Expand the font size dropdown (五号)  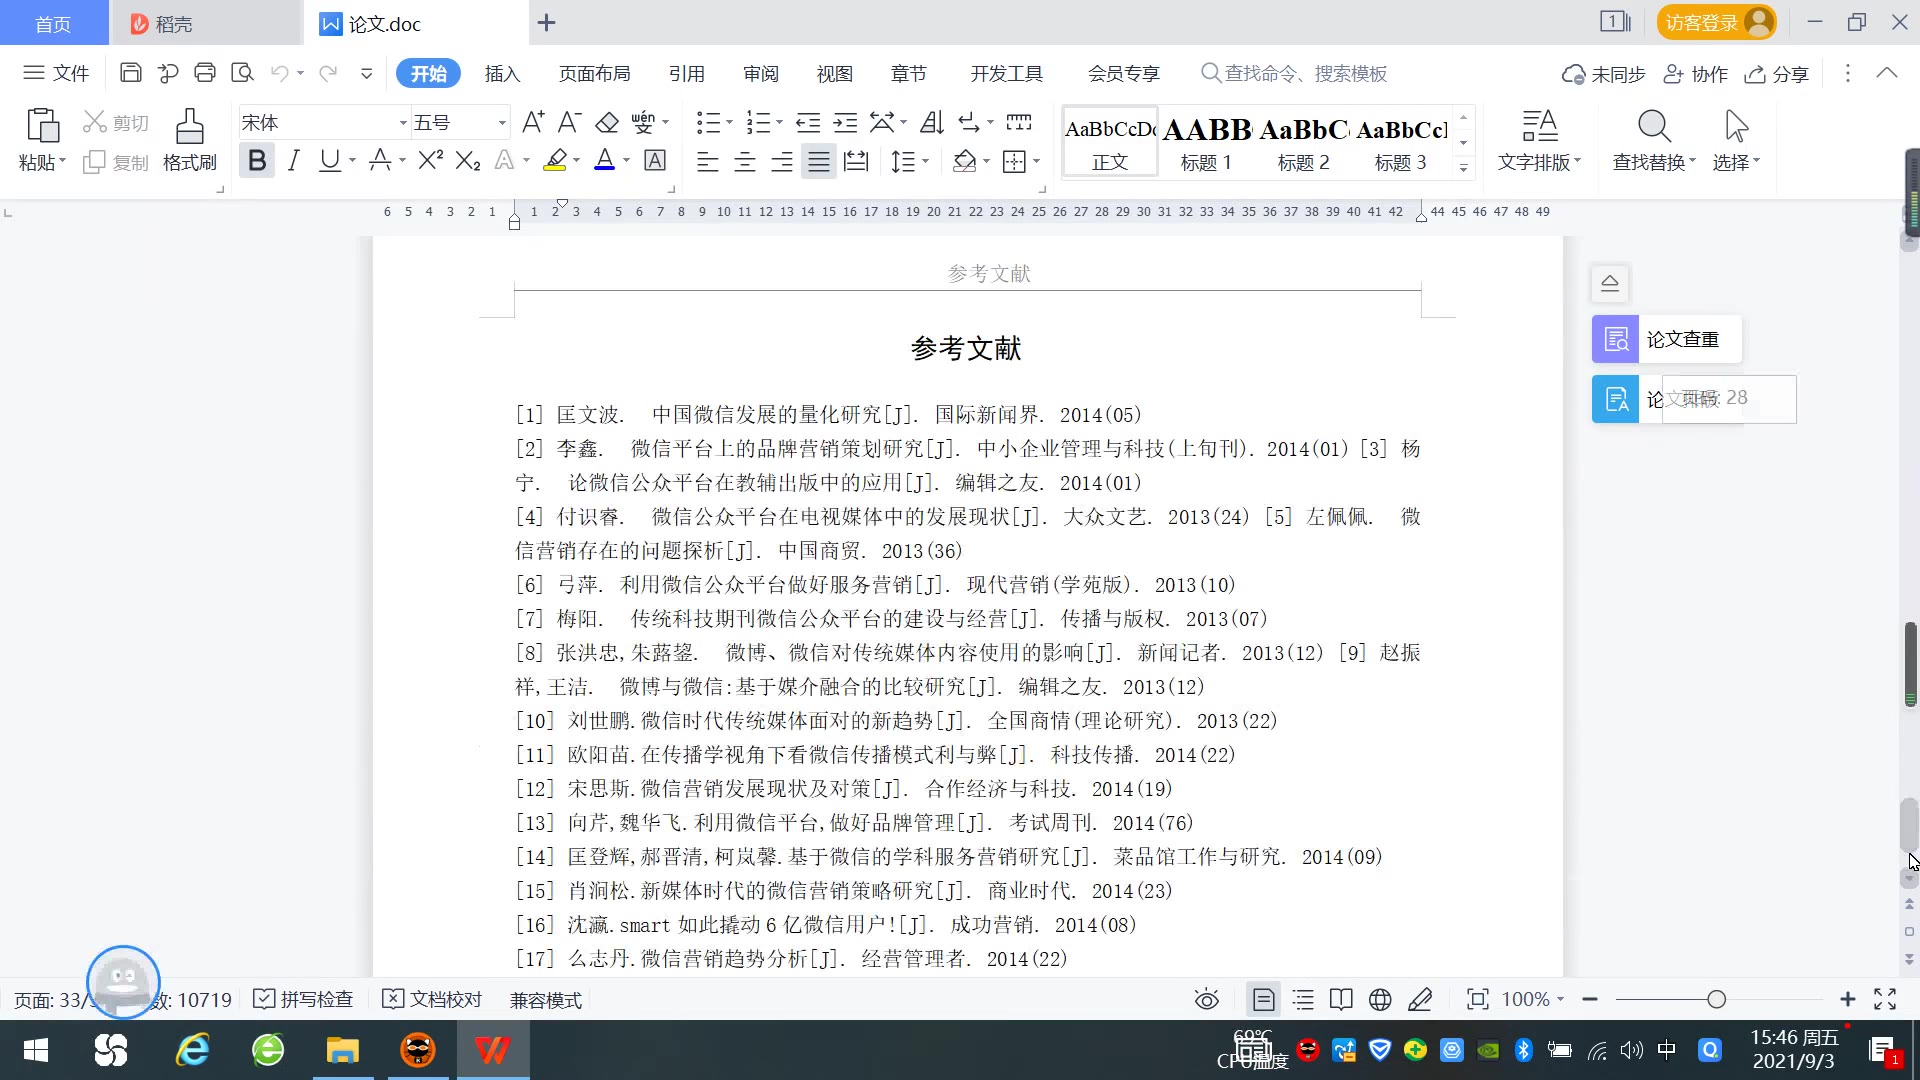click(502, 123)
